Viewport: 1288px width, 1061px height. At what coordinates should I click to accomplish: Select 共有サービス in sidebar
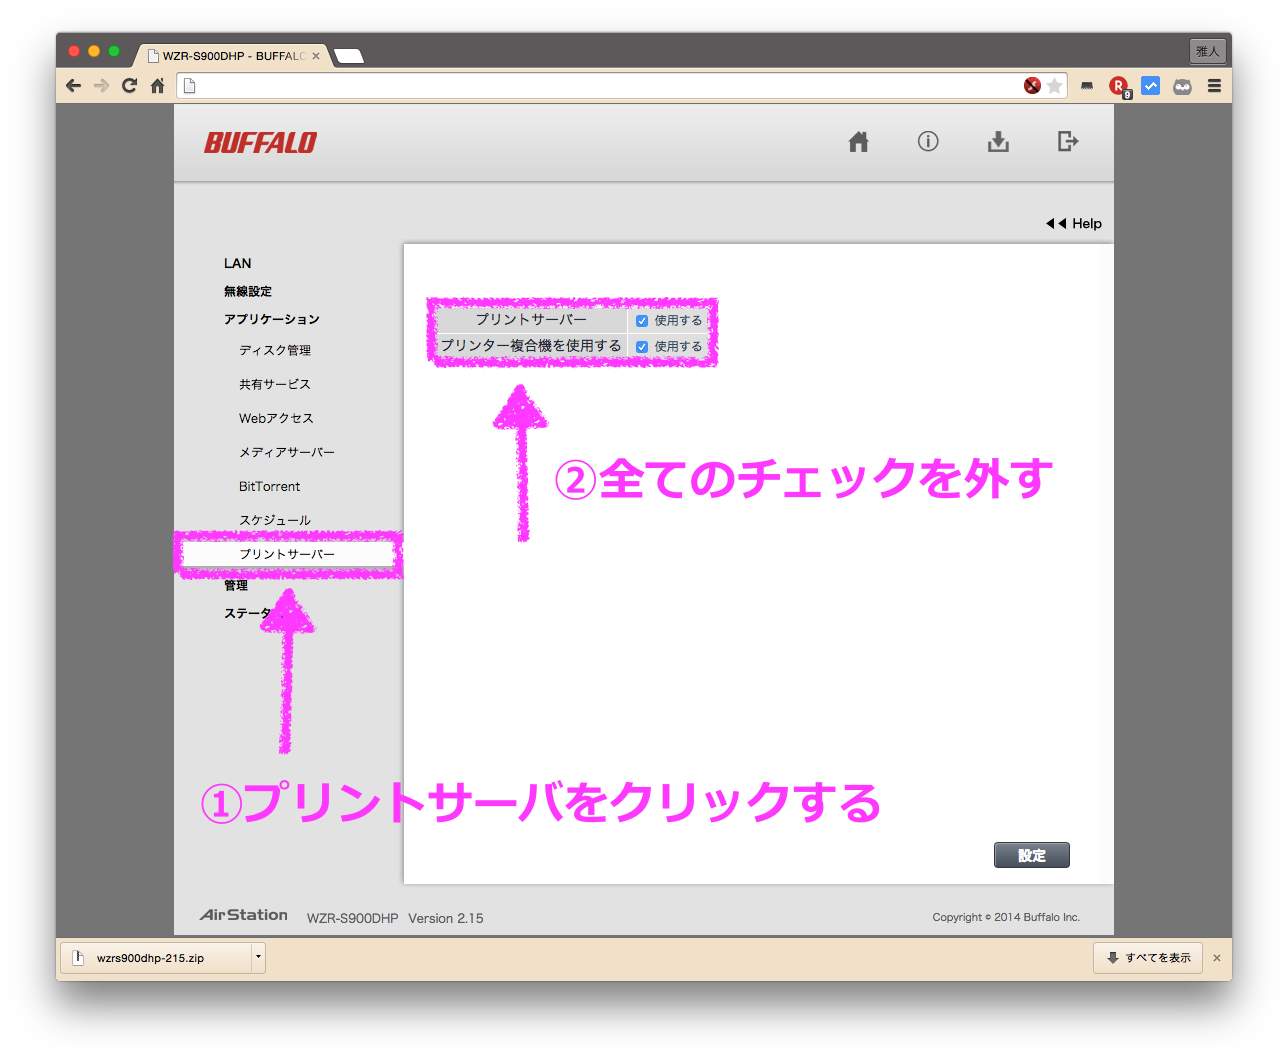click(x=274, y=384)
